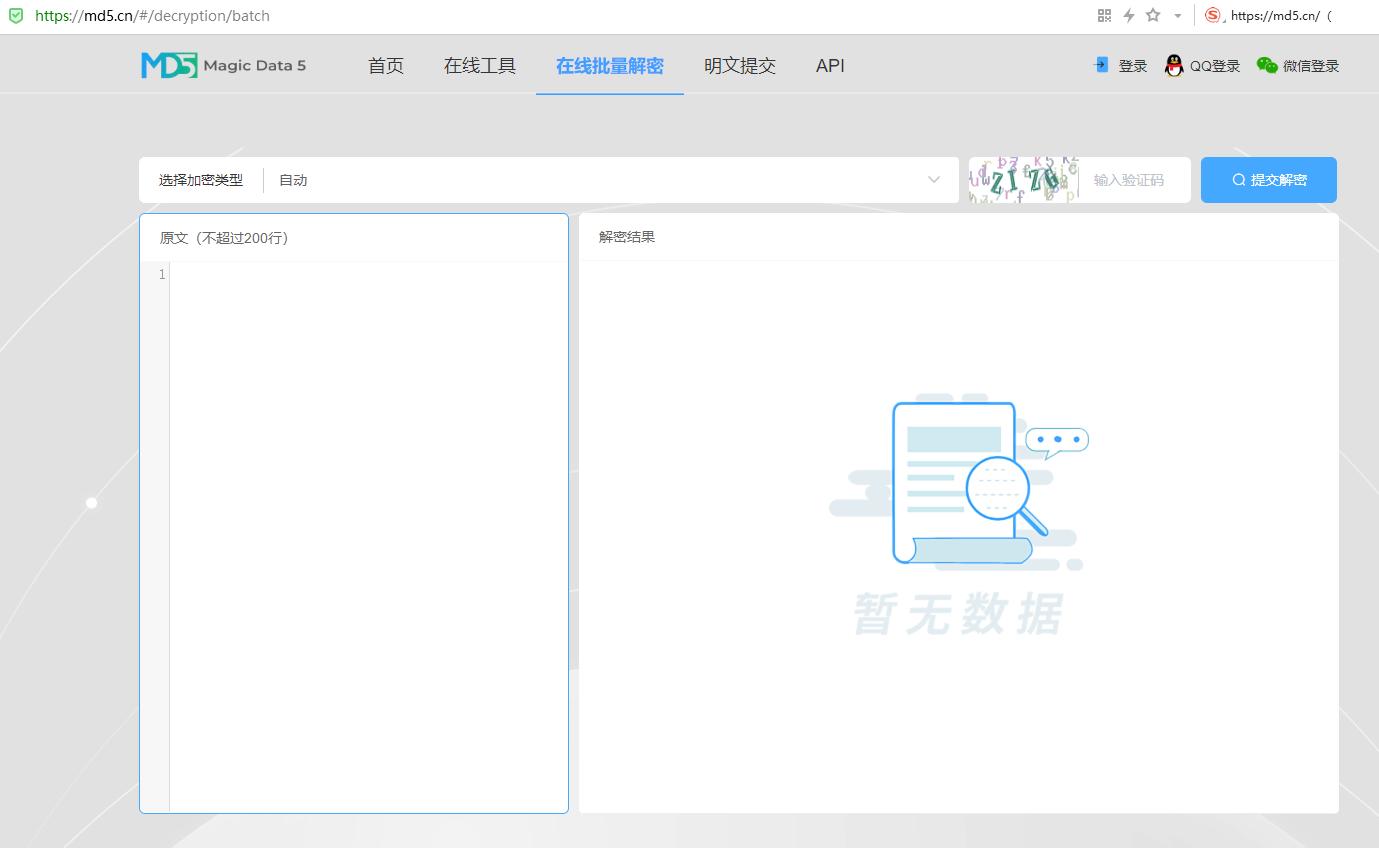The width and height of the screenshot is (1379, 848).
Task: Switch to the 首页 menu item
Action: click(385, 65)
